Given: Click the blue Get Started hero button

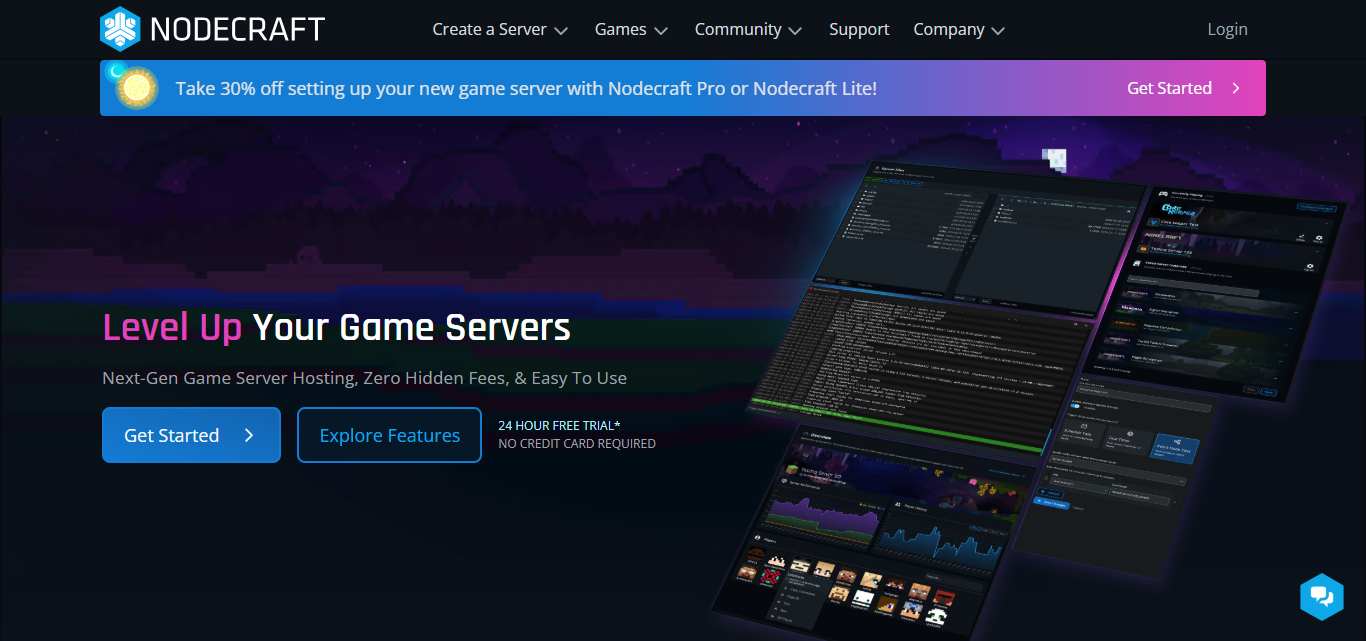Looking at the screenshot, I should point(191,435).
